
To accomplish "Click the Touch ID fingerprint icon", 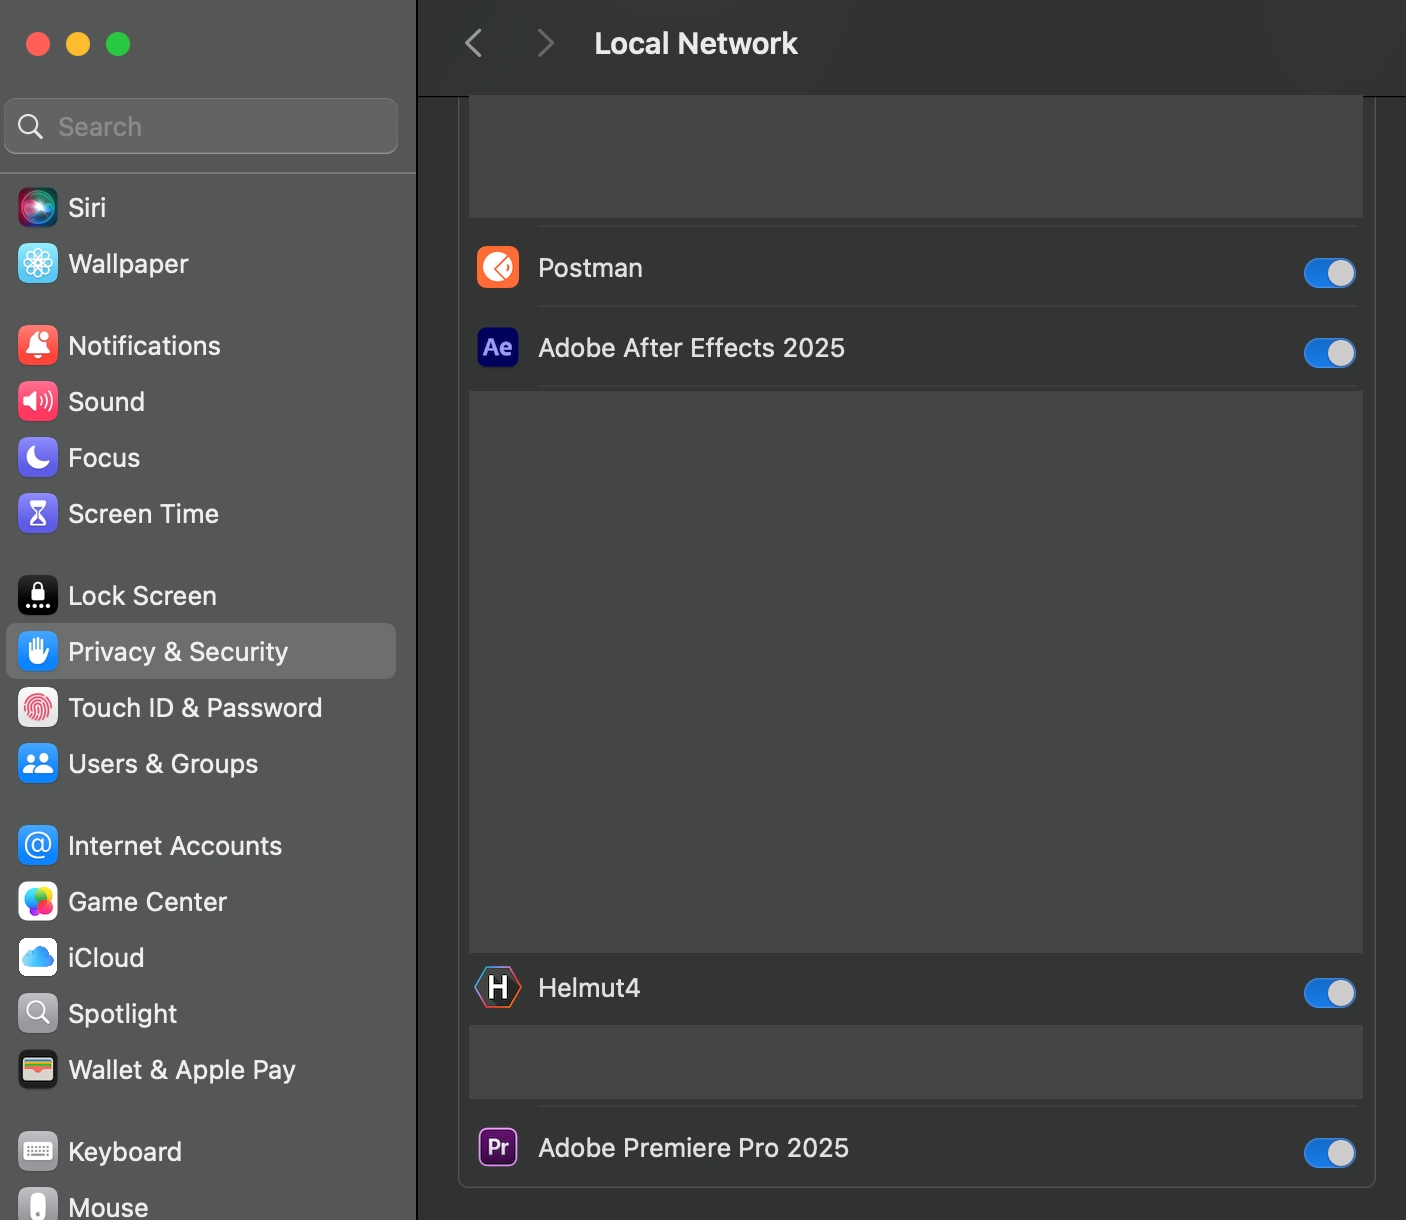I will [x=38, y=708].
